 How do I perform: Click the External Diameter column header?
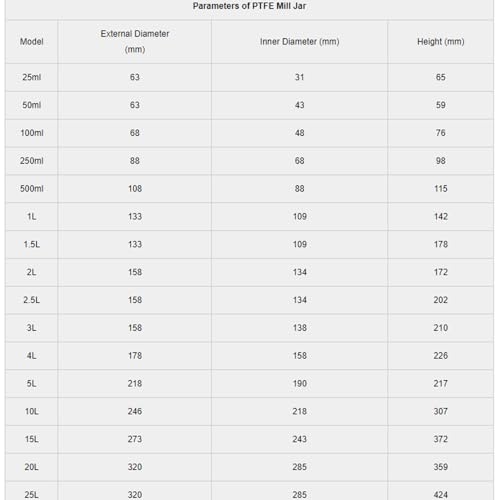pyautogui.click(x=135, y=41)
